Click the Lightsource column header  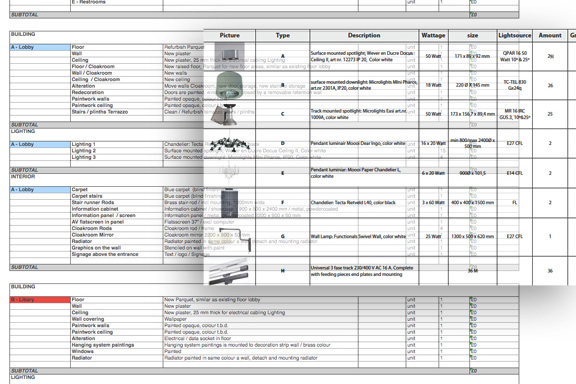(515, 35)
